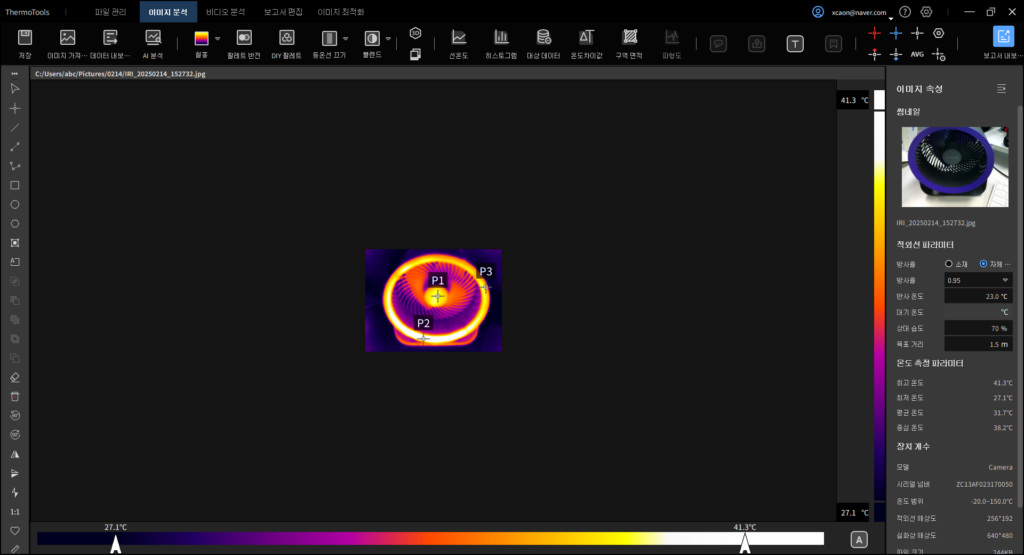
Task: Click the 저장 (Save) toolbar icon
Action: click(25, 38)
